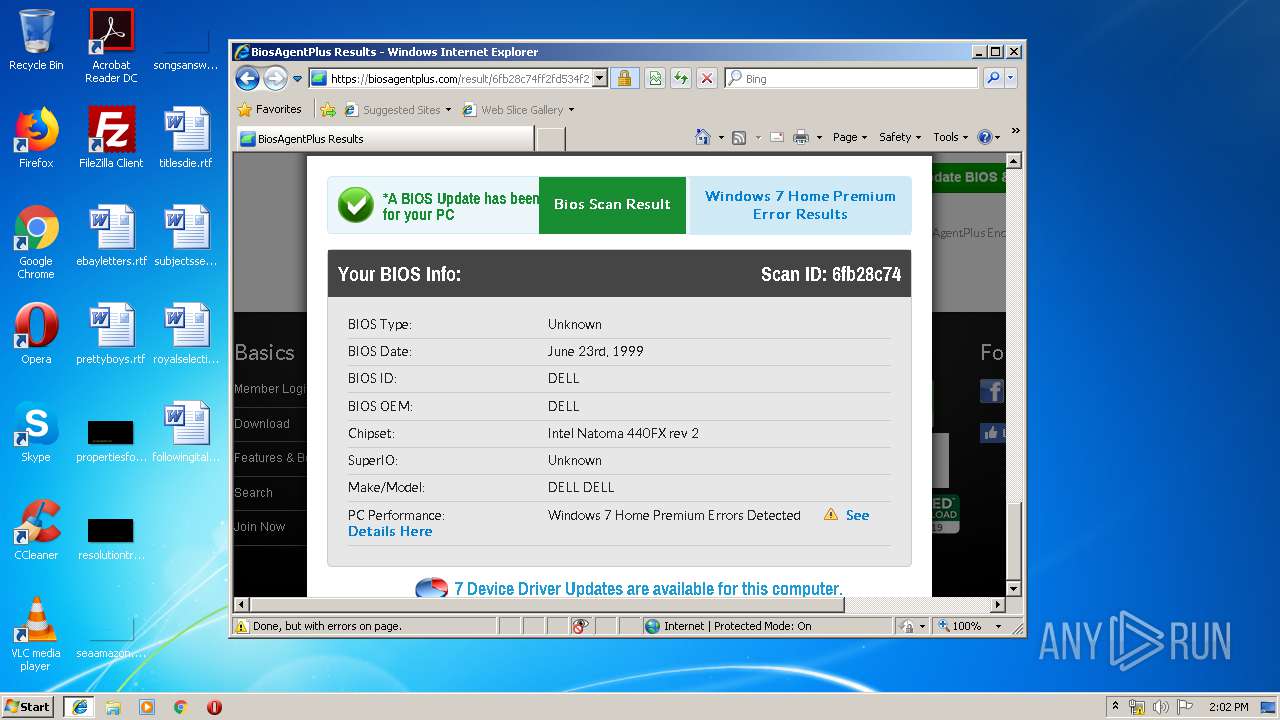Open the Page menu

[x=850, y=137]
